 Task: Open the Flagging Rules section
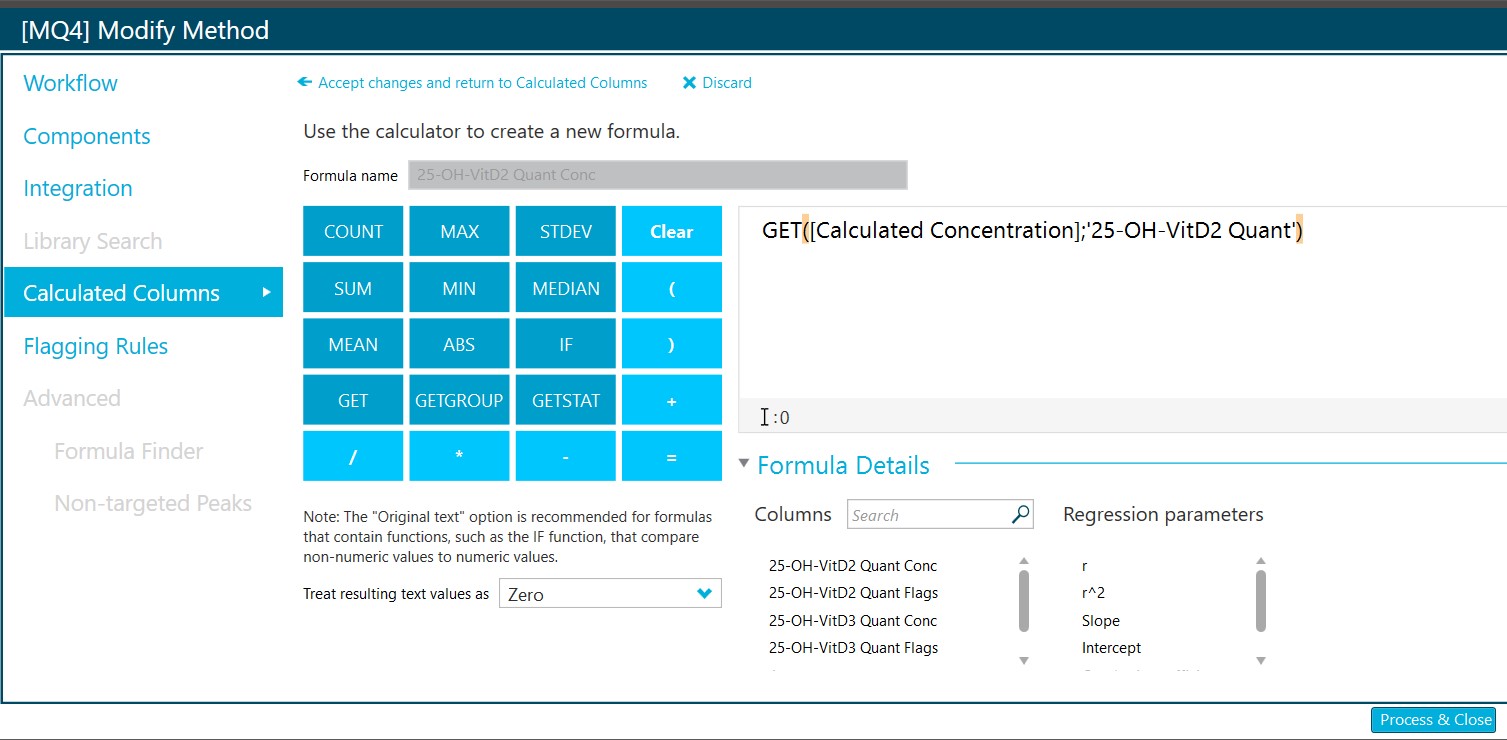coord(95,346)
